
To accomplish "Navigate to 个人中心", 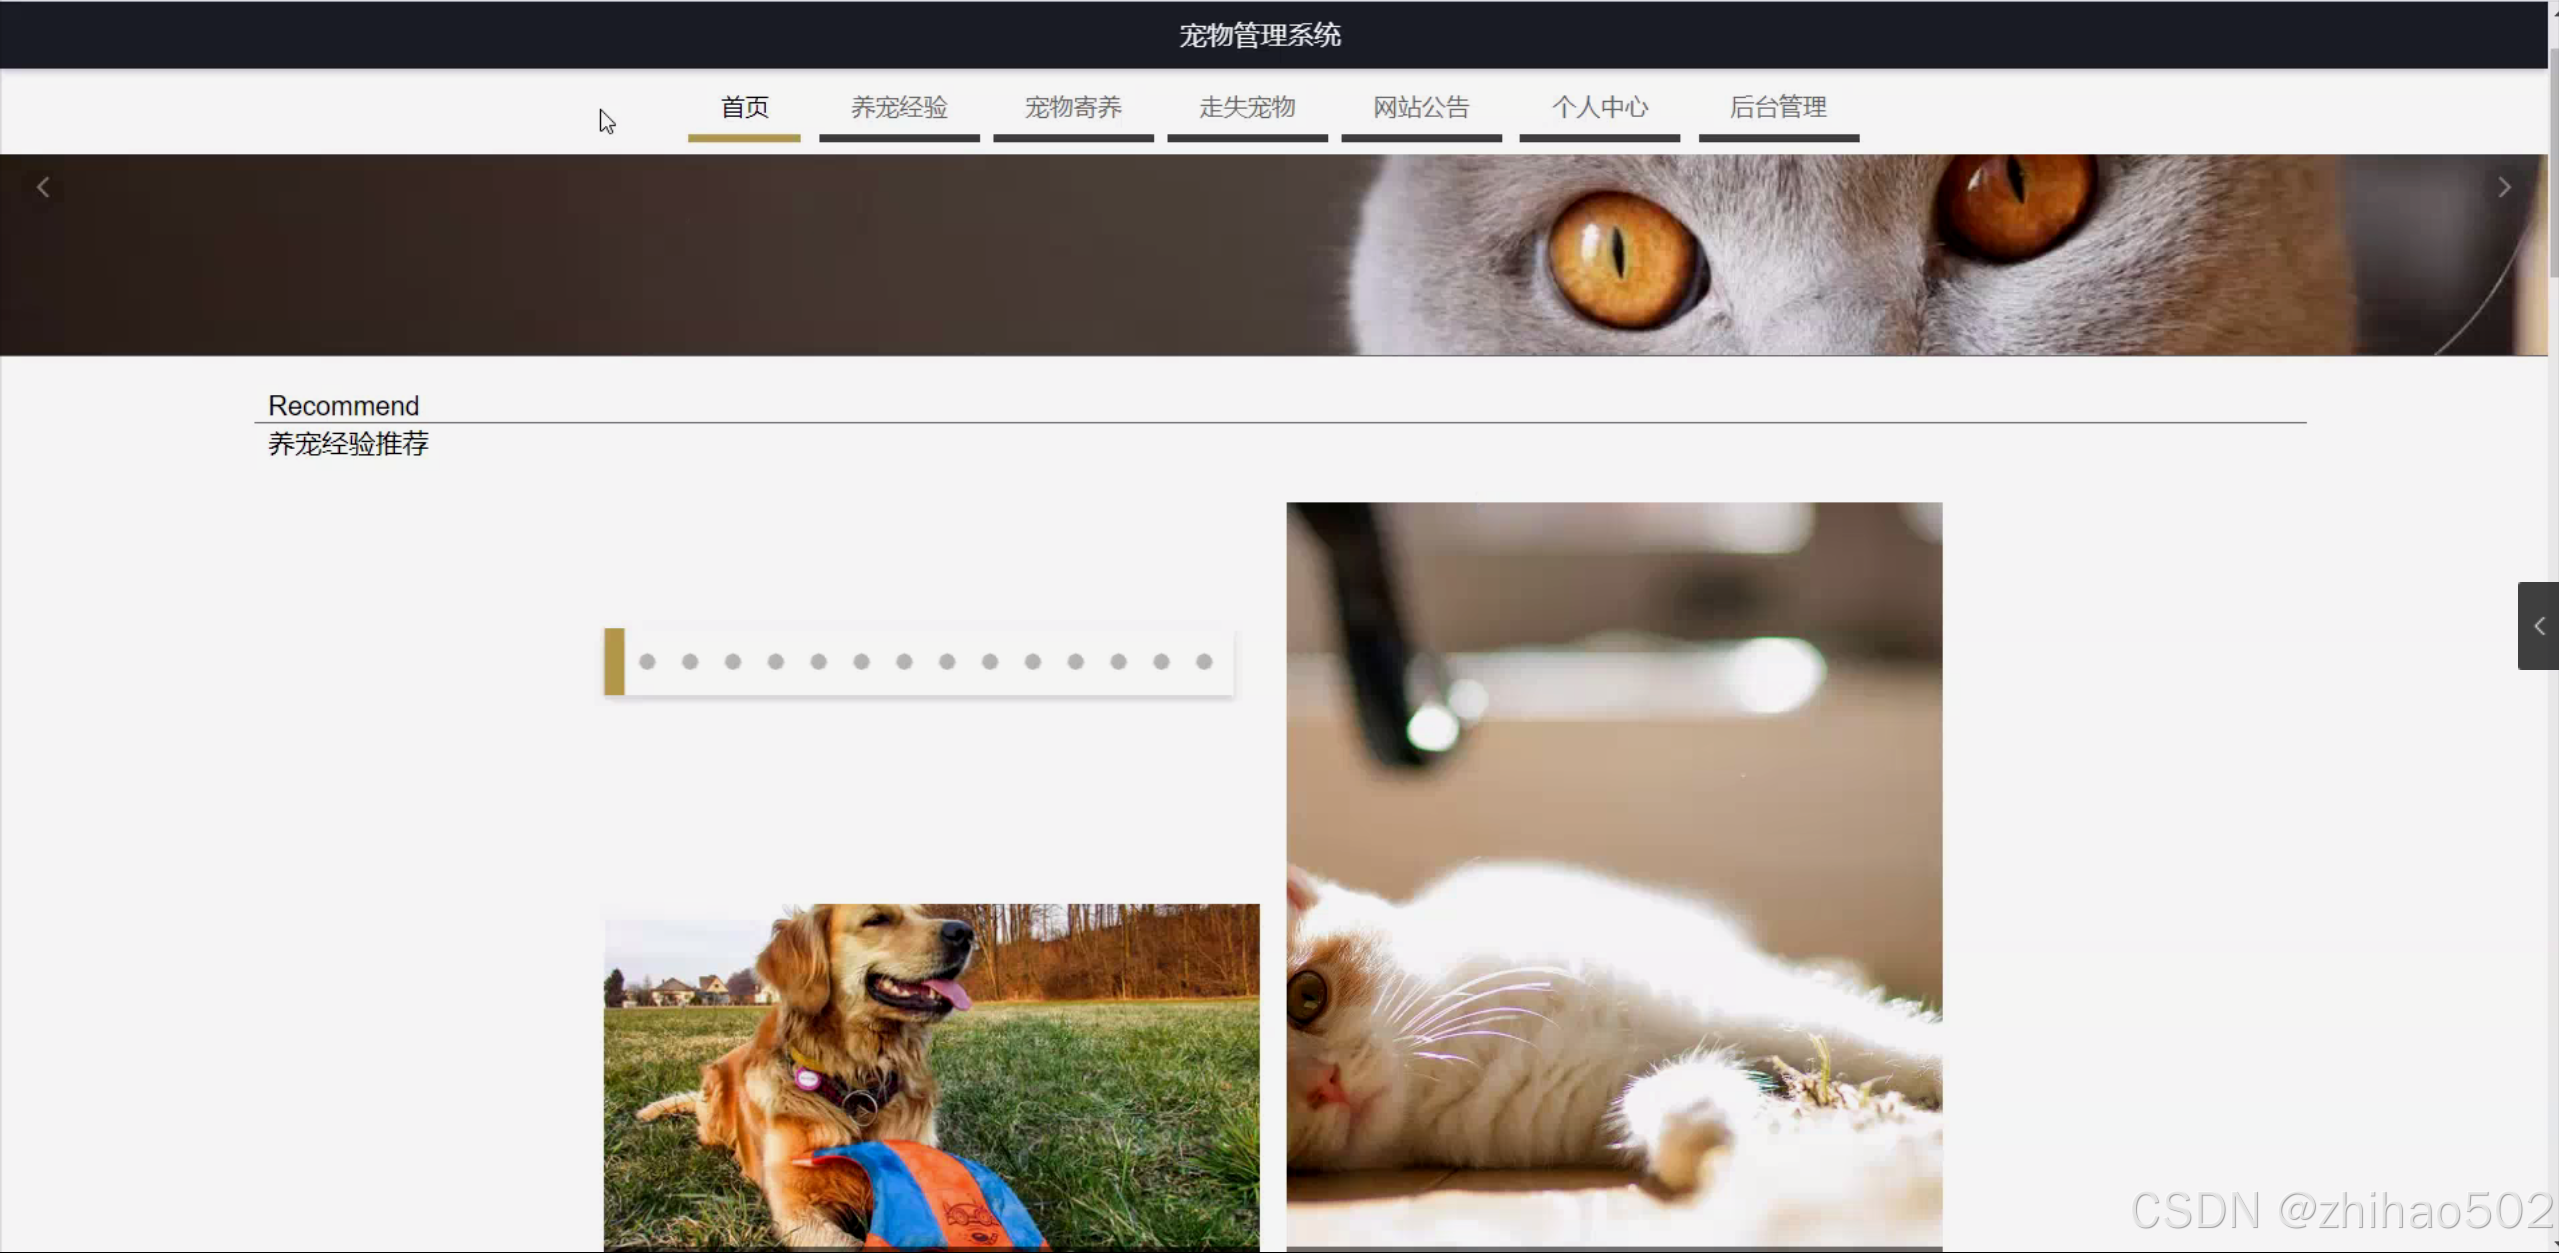I will (x=1598, y=107).
